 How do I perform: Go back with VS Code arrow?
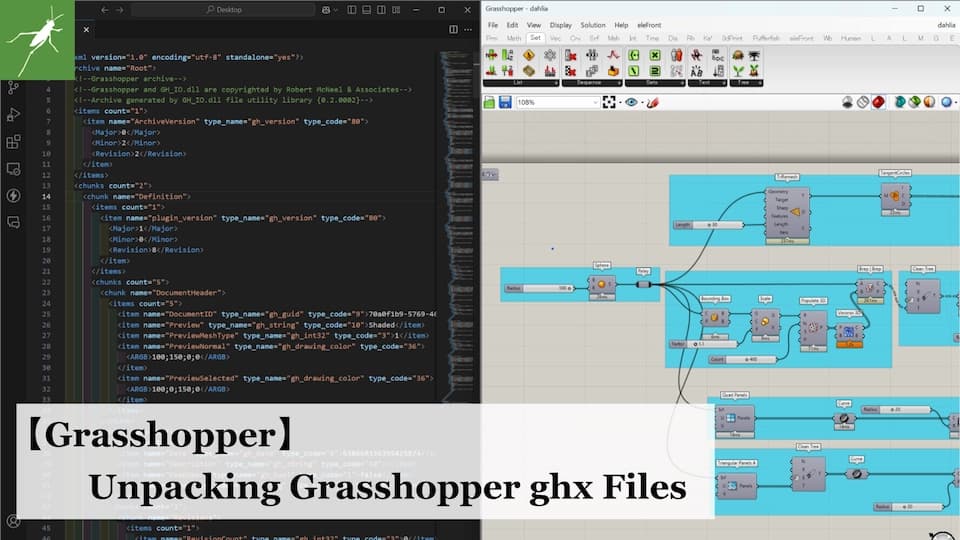(105, 10)
